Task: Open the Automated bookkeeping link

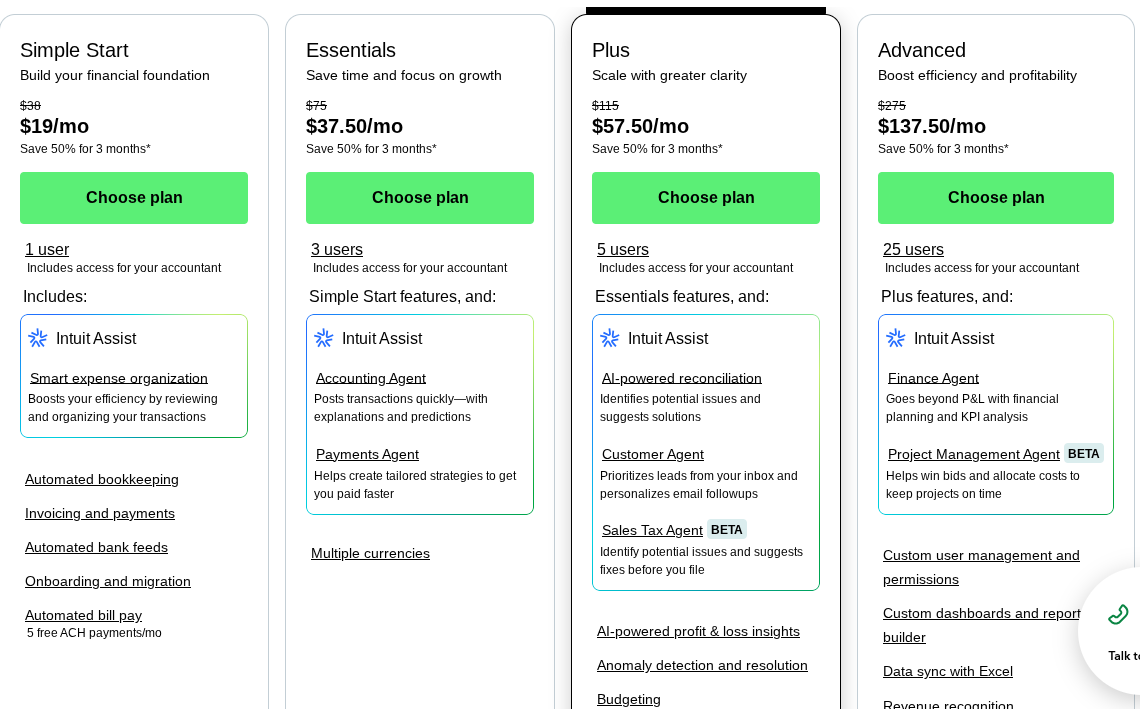Action: coord(102,479)
